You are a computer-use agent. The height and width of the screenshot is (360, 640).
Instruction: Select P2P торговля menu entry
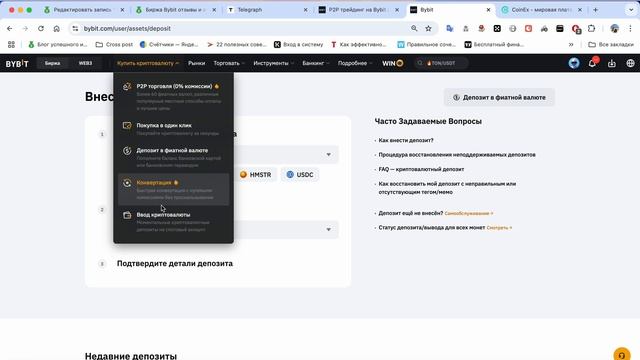pyautogui.click(x=173, y=97)
